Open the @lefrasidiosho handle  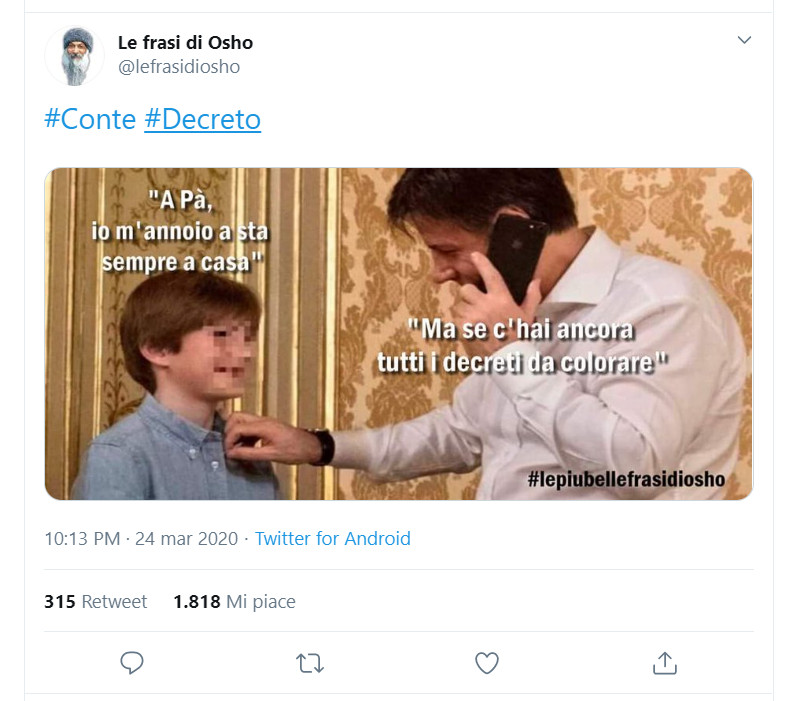click(x=179, y=67)
